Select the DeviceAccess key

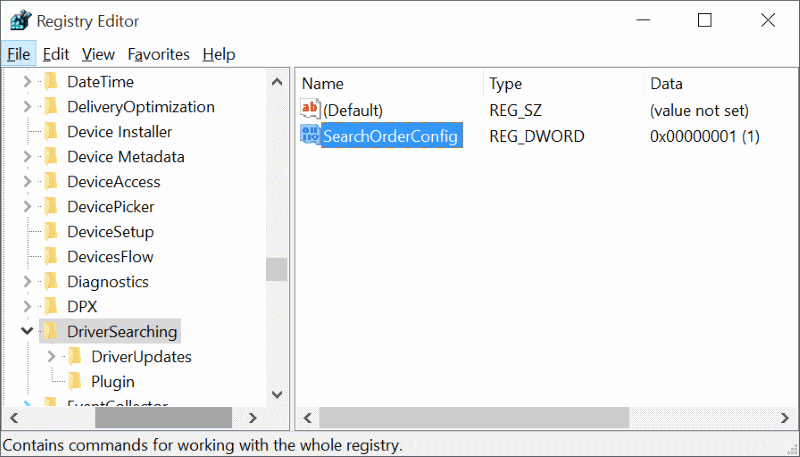point(114,182)
